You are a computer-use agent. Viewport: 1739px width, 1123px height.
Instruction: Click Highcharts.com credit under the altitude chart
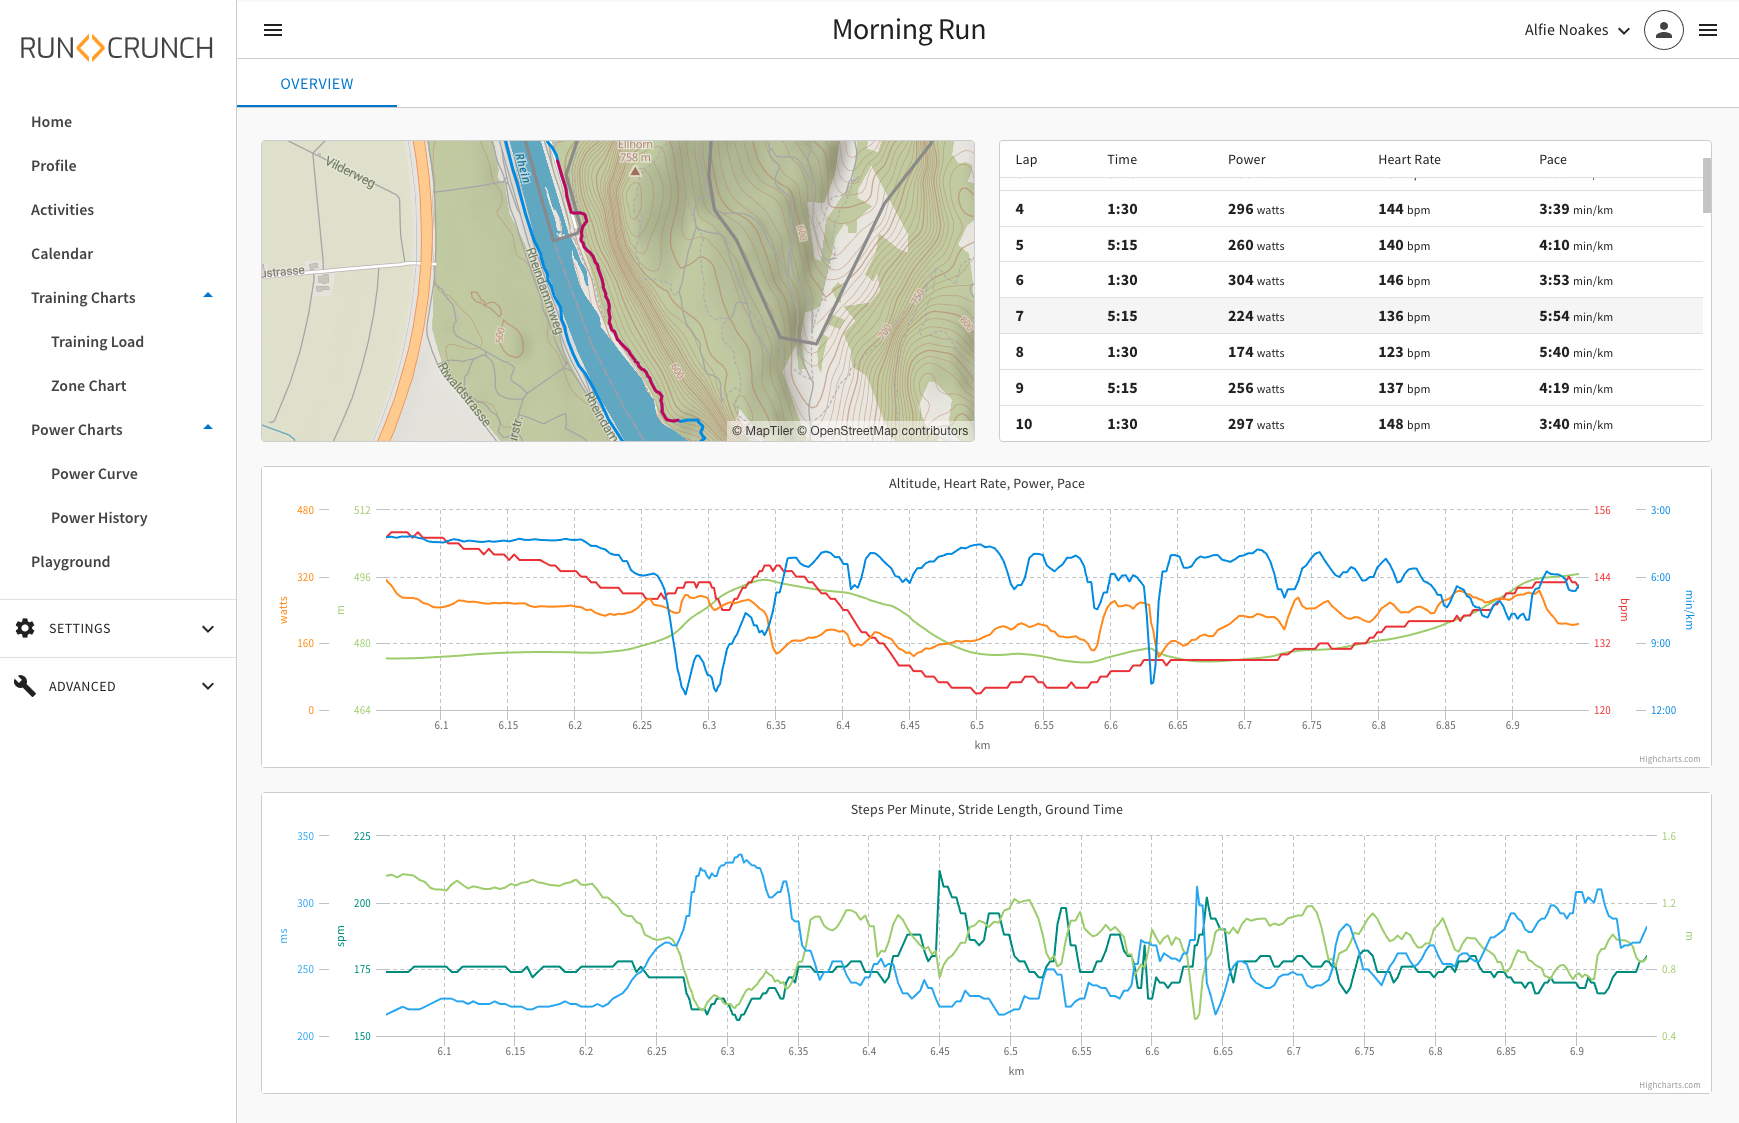pyautogui.click(x=1669, y=759)
